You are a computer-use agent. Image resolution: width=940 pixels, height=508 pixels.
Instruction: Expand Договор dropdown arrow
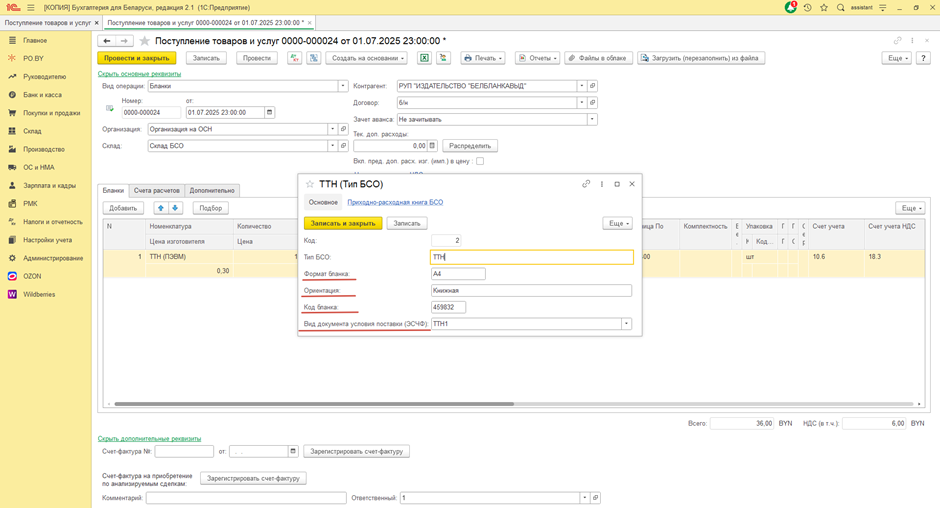pyautogui.click(x=582, y=103)
